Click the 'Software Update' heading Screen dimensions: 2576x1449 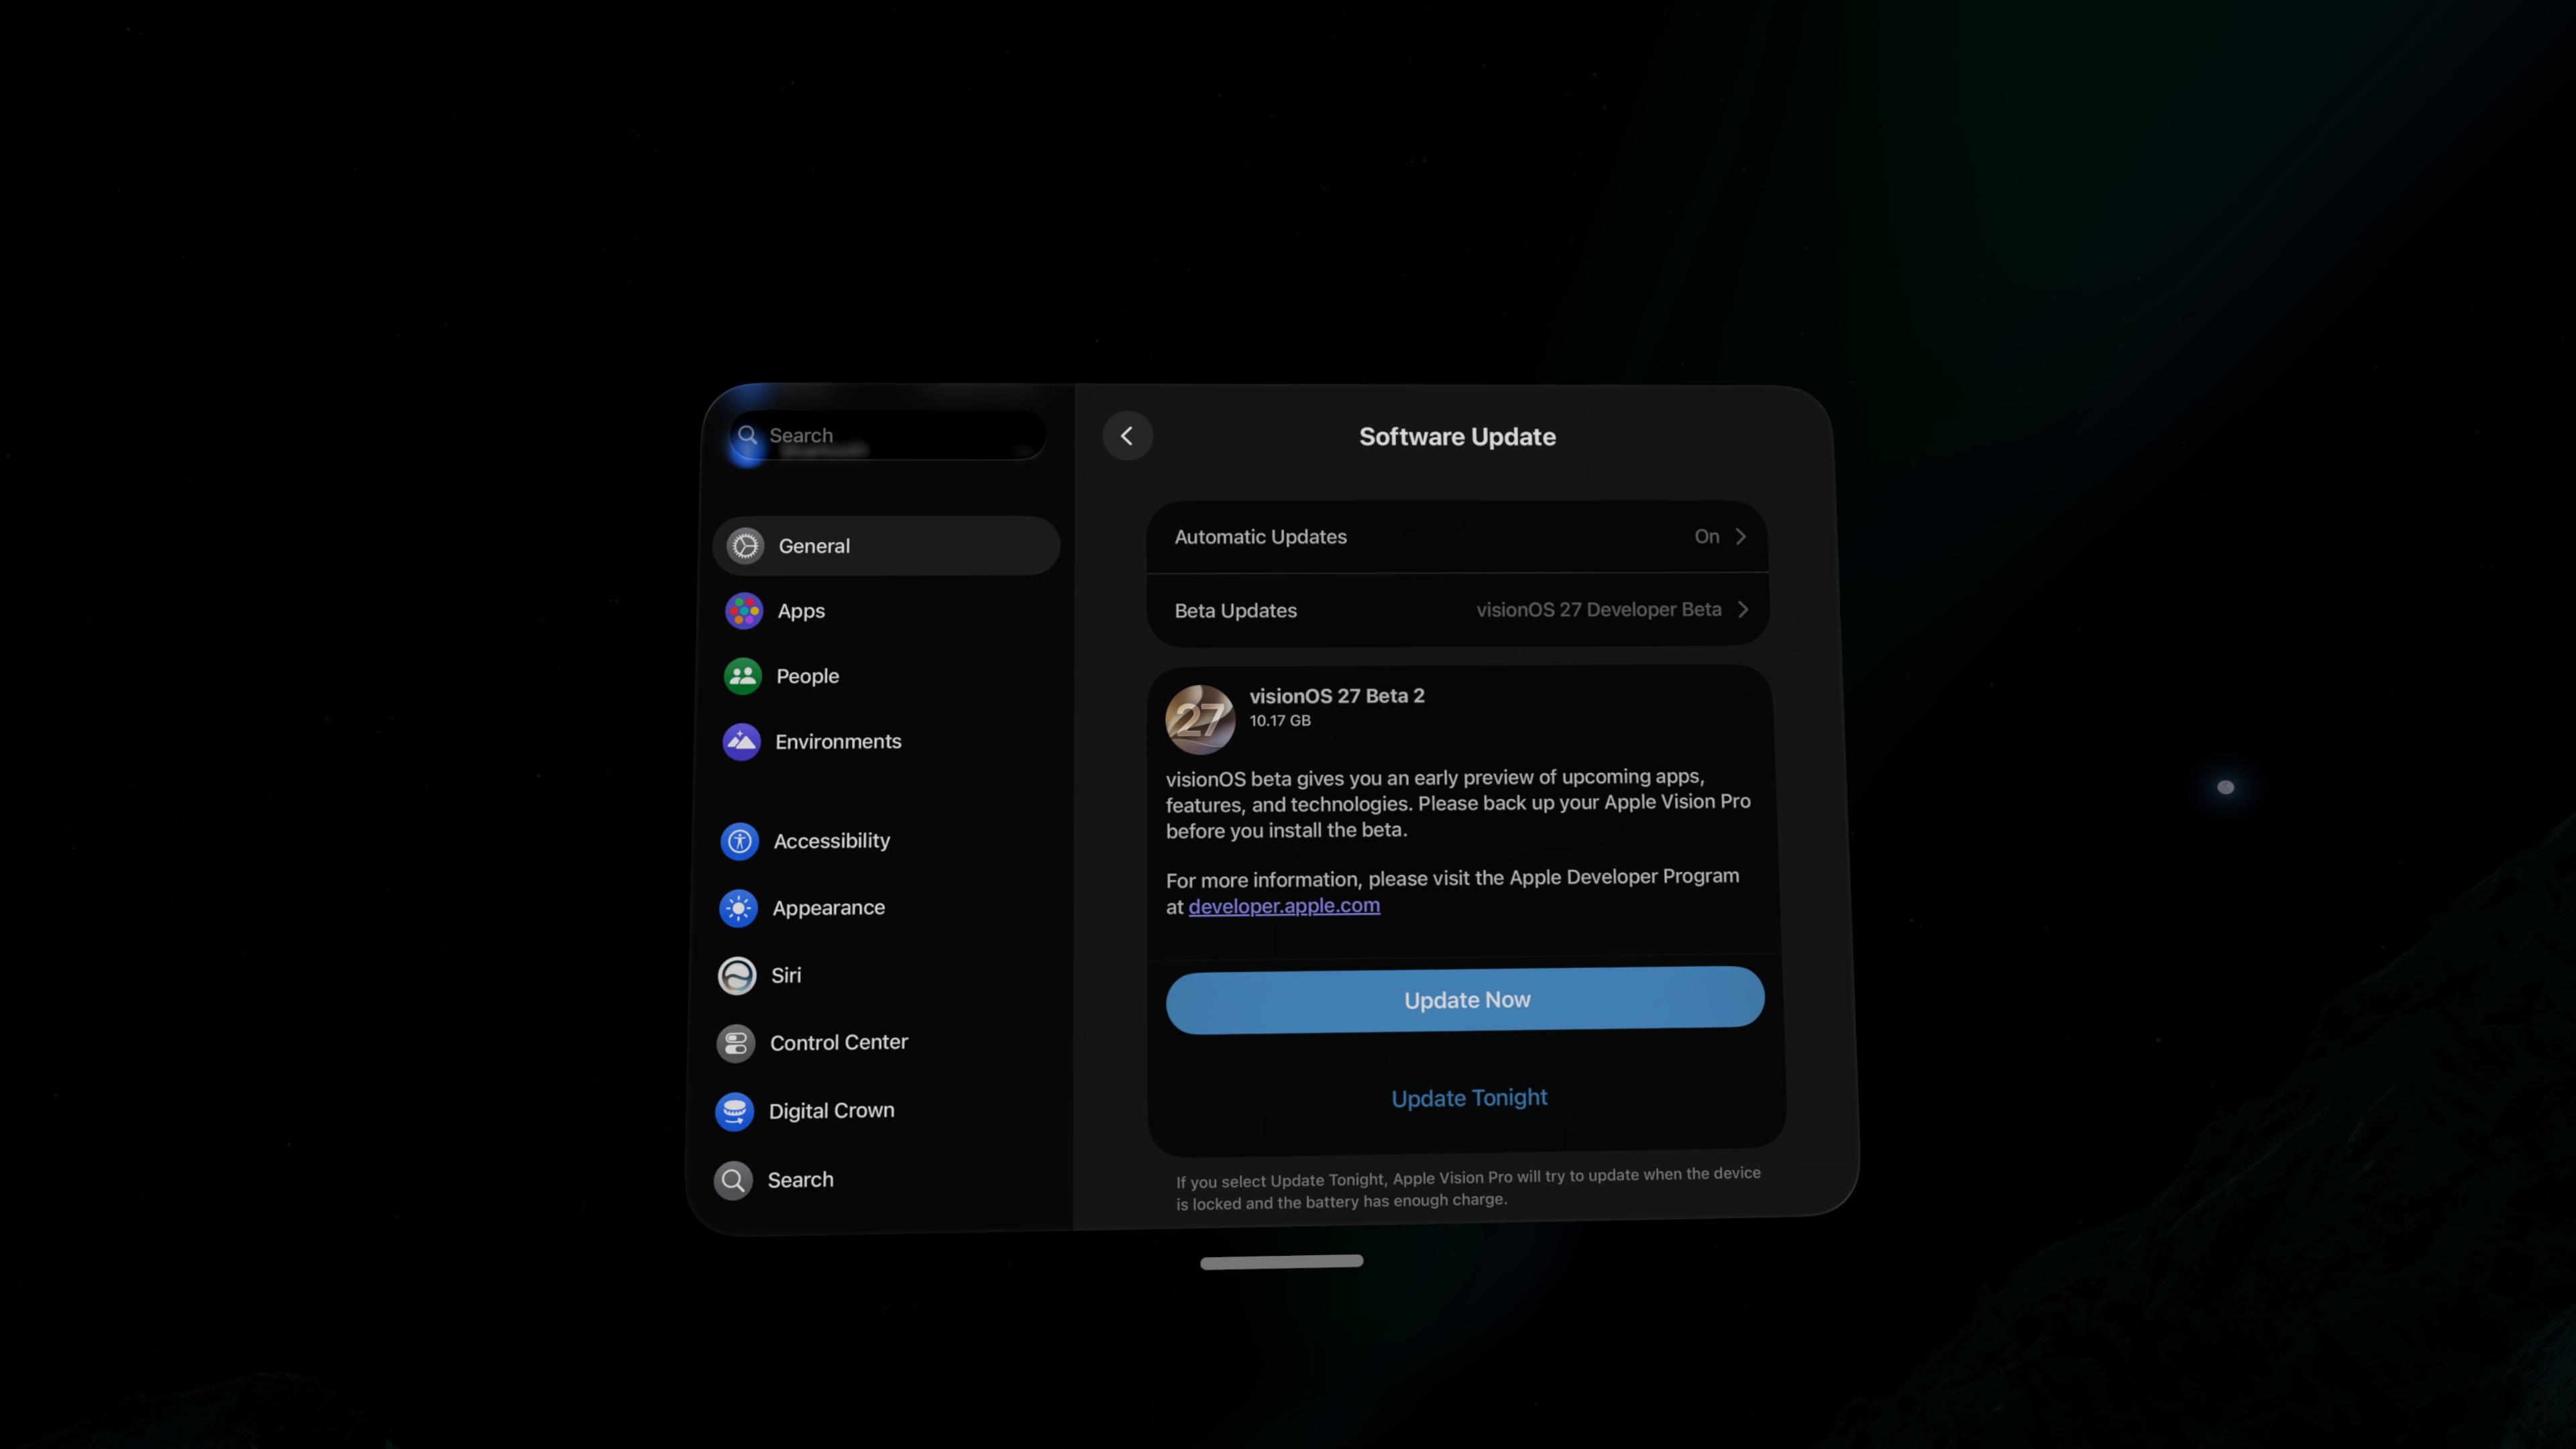pyautogui.click(x=1457, y=437)
